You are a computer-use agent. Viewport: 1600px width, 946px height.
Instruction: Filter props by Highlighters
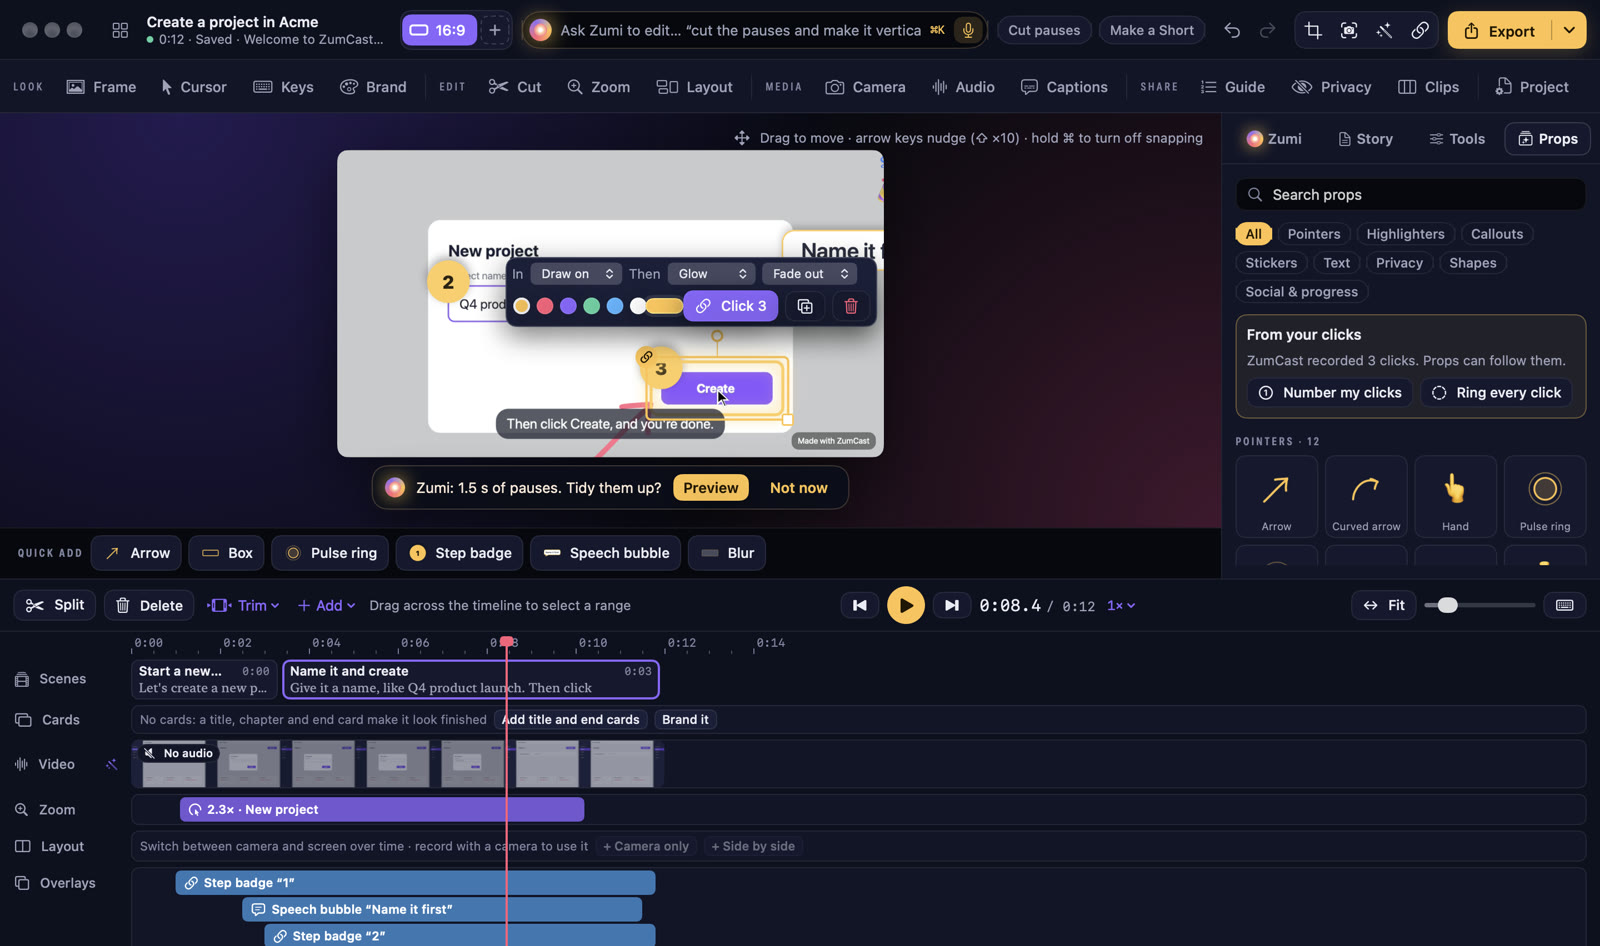1405,234
